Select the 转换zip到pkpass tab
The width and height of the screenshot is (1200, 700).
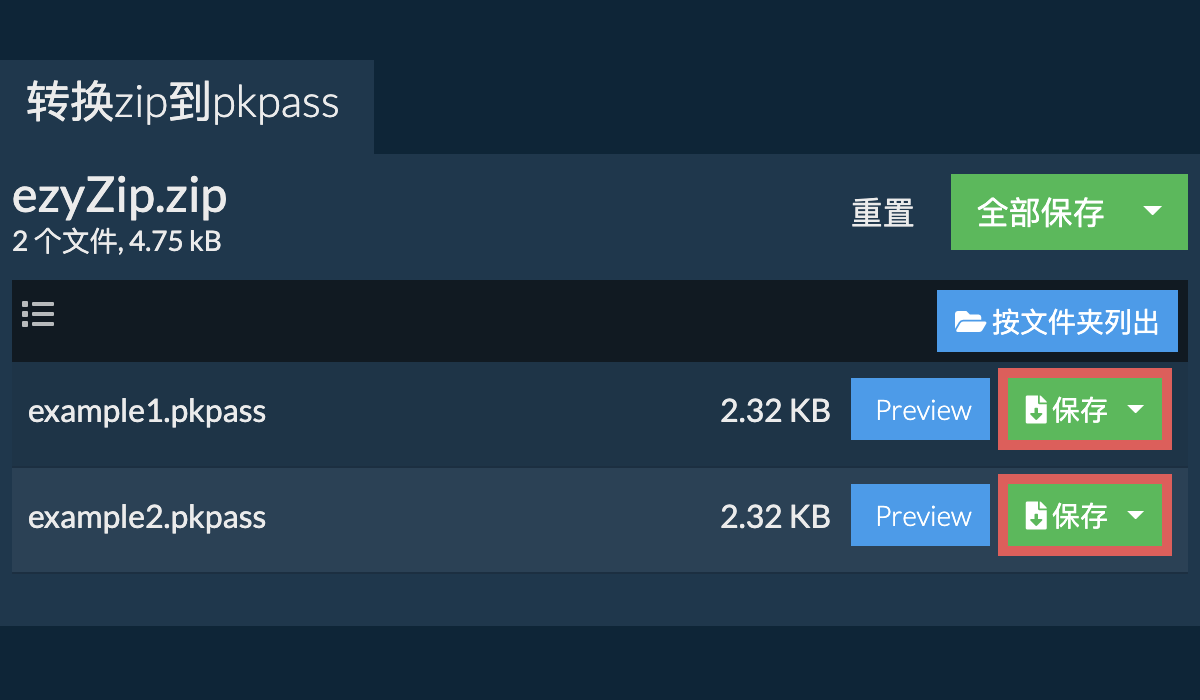click(x=183, y=105)
